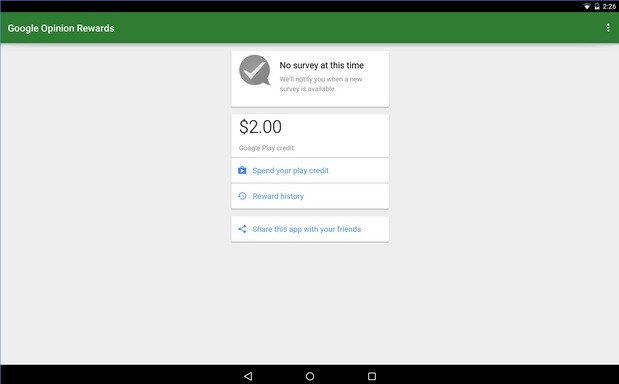This screenshot has width=619, height=384.
Task: Click the Google Play credit label
Action: click(266, 148)
